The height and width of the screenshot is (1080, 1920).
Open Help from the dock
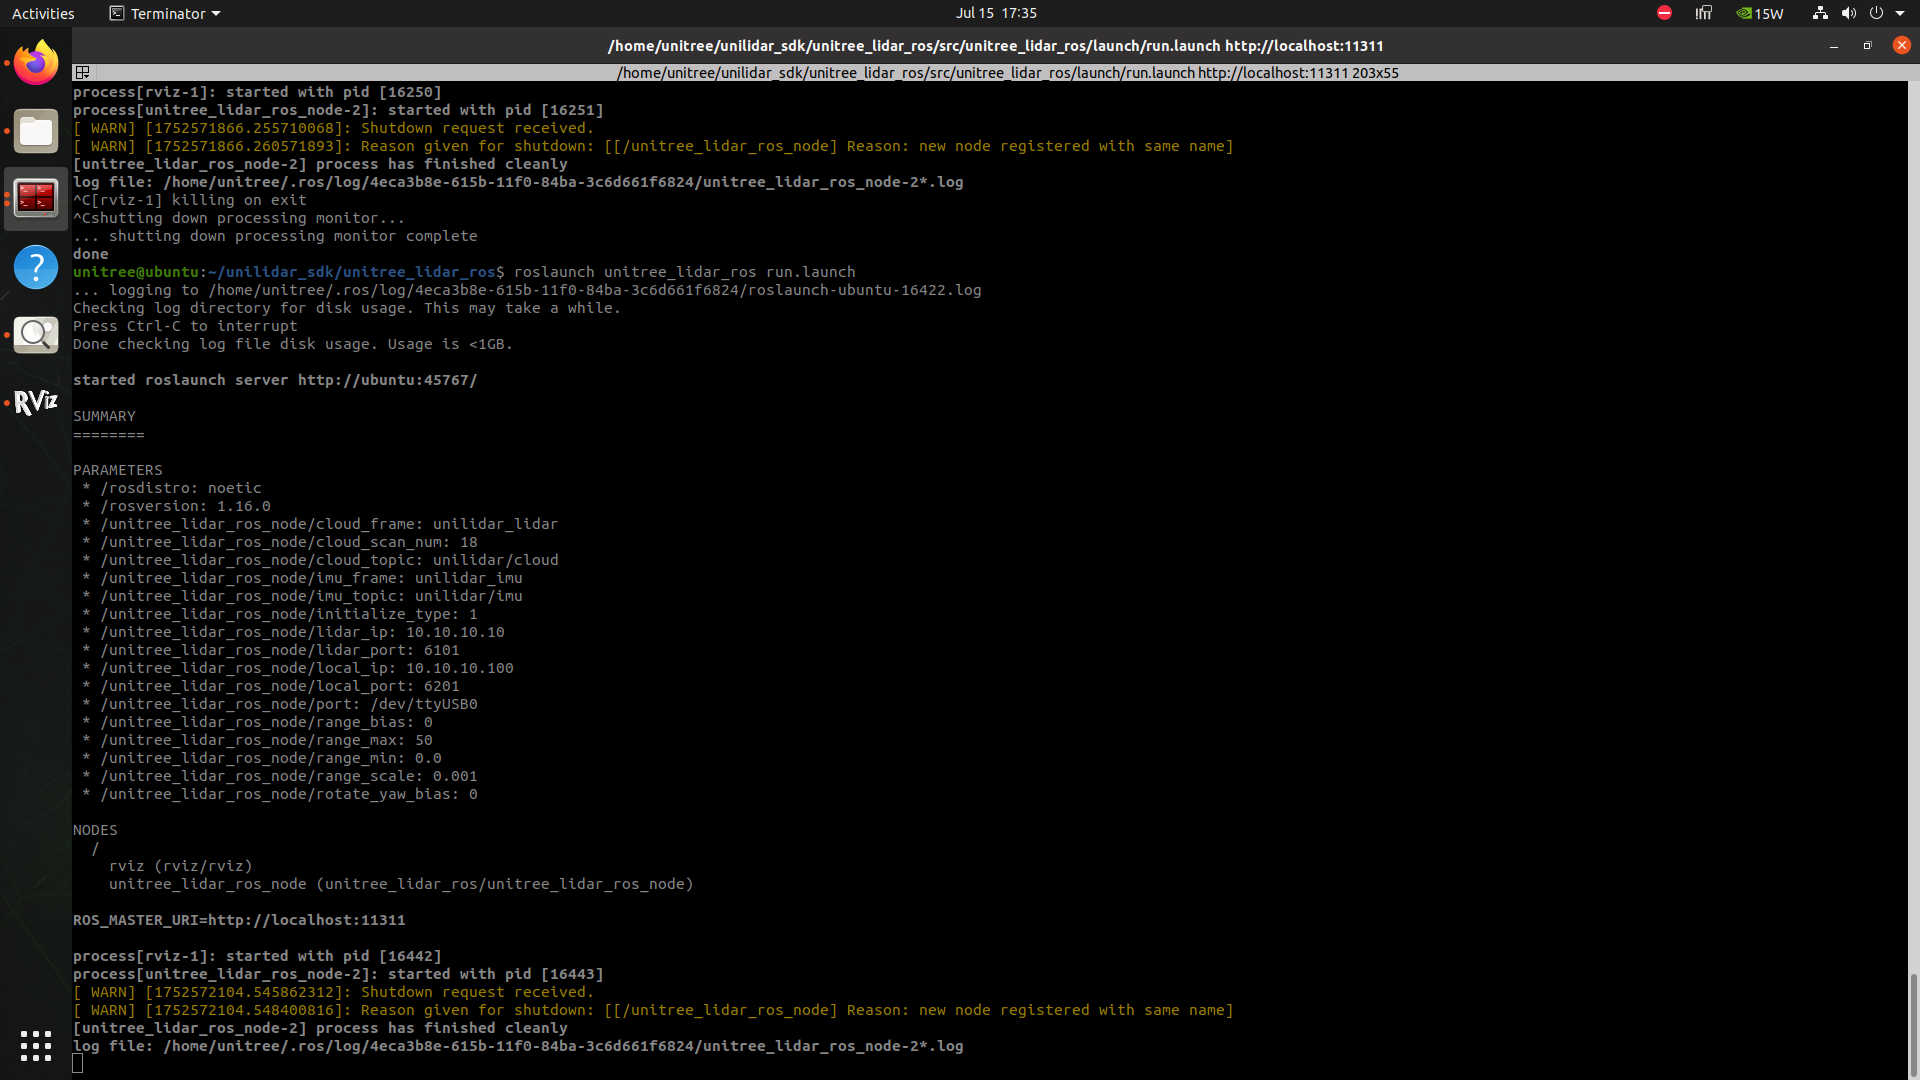click(x=36, y=267)
